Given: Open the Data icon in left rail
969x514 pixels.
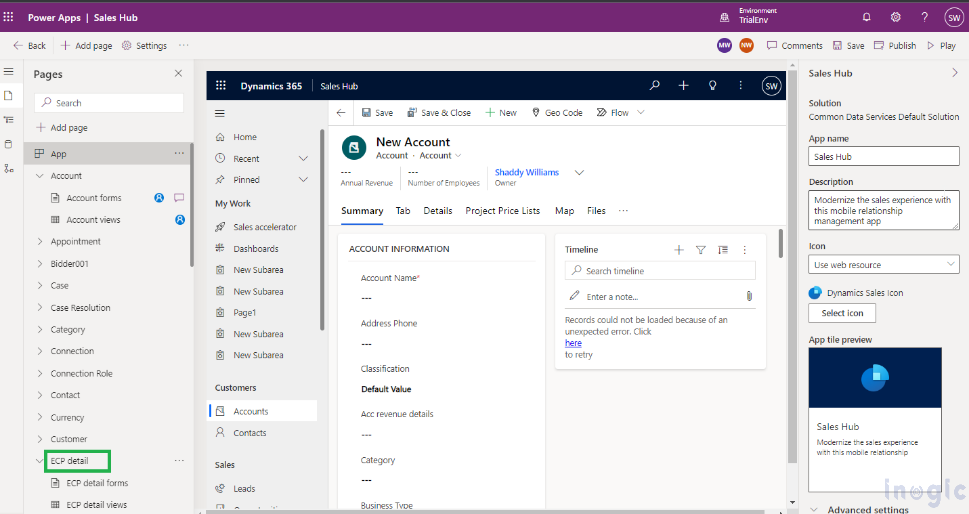Looking at the screenshot, I should pos(9,144).
